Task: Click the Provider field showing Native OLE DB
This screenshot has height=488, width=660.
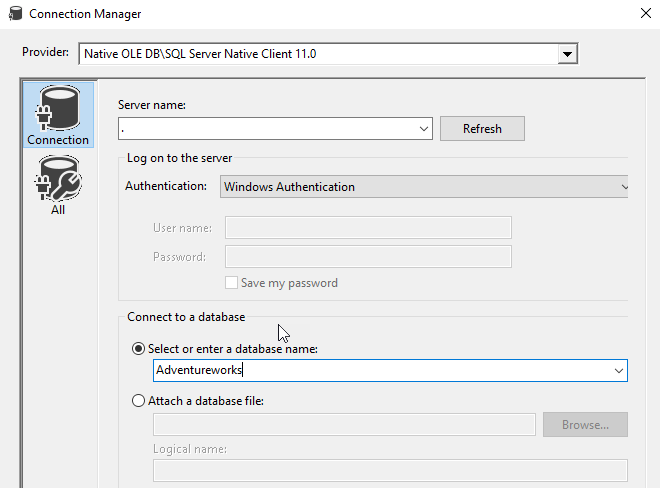Action: (319, 54)
